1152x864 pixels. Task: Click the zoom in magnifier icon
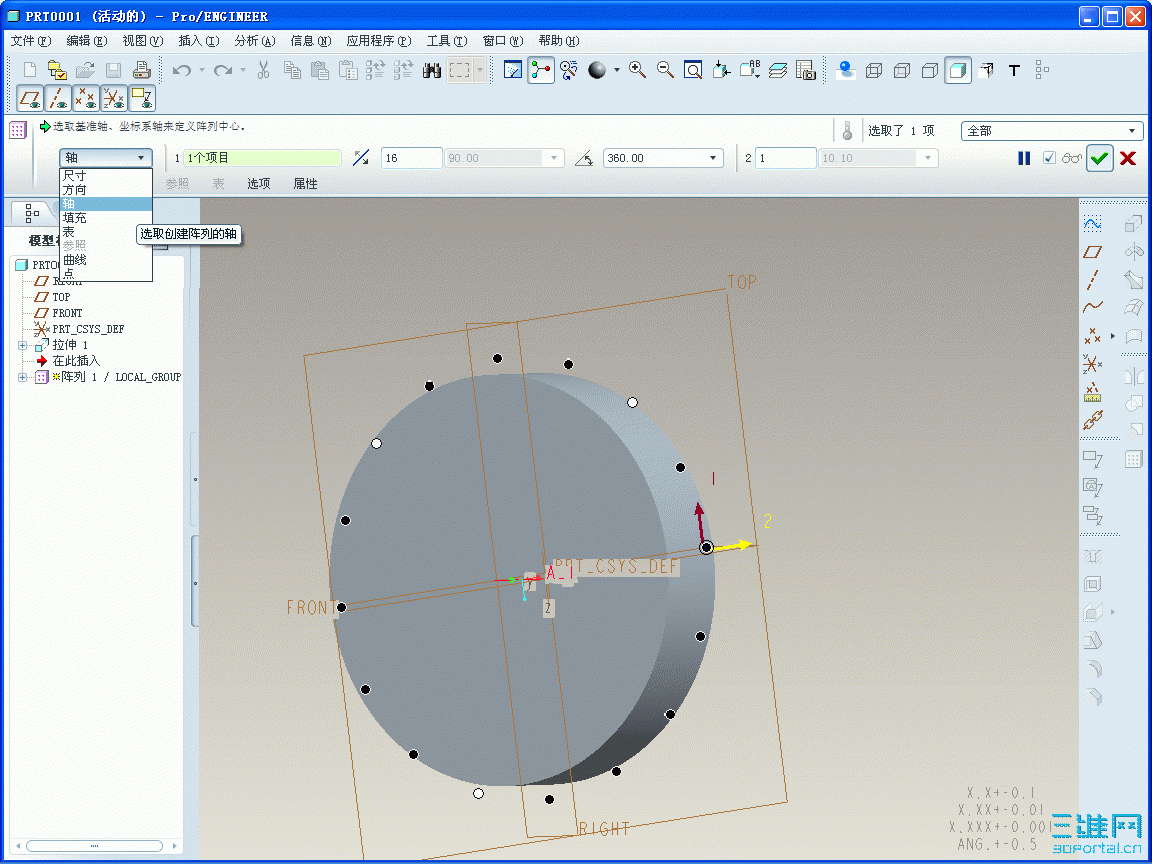pyautogui.click(x=637, y=70)
